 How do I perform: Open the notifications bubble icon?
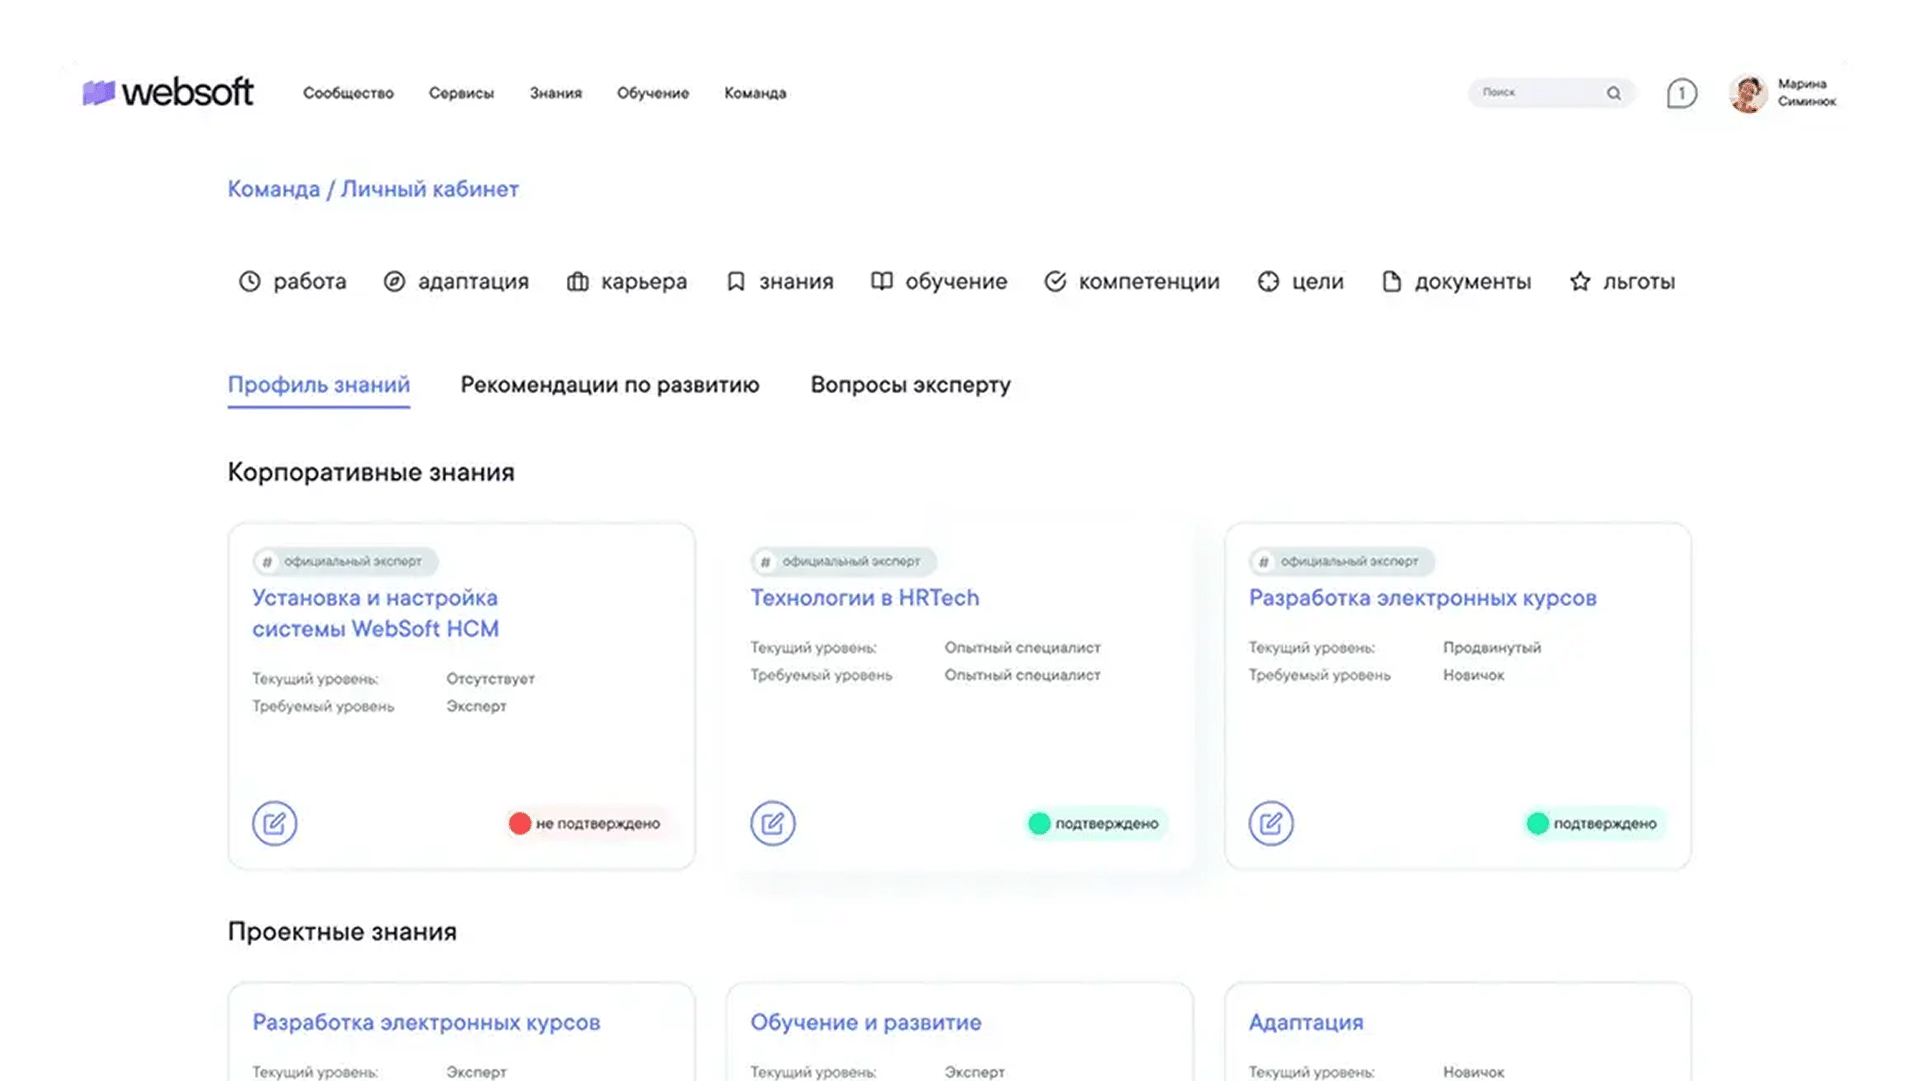click(1681, 93)
